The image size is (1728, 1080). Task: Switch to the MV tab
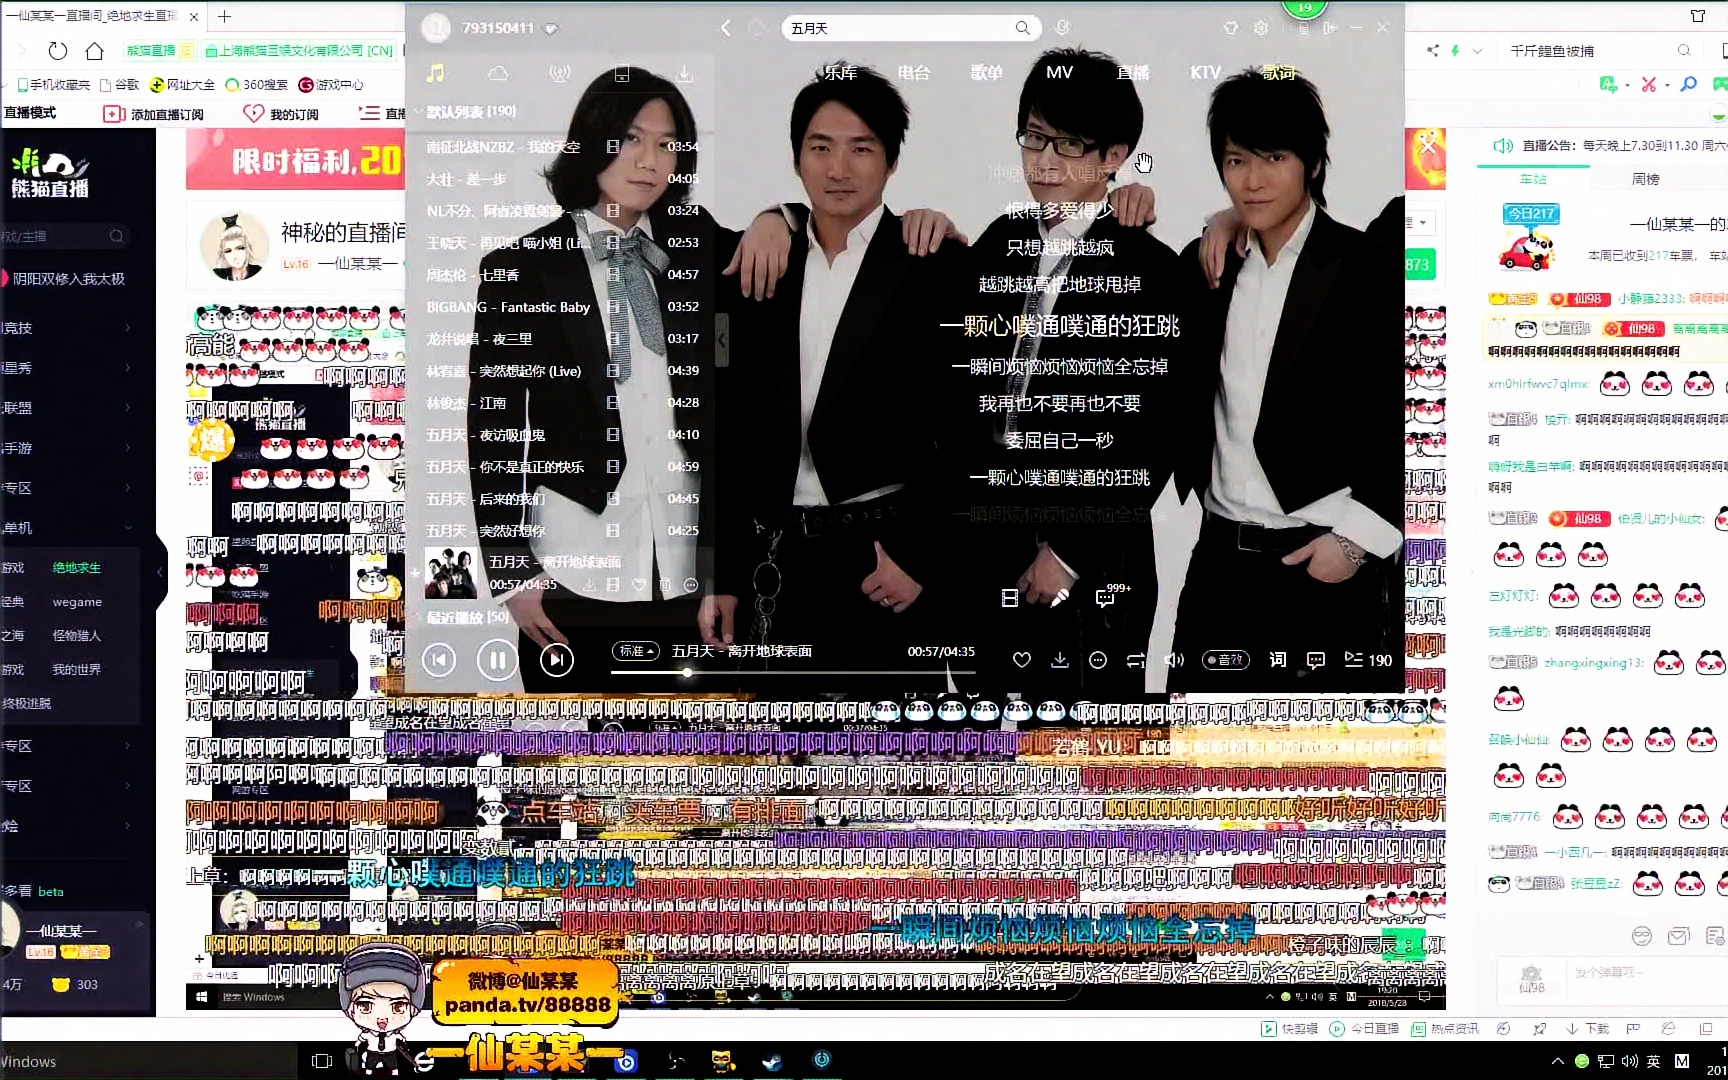click(1059, 72)
